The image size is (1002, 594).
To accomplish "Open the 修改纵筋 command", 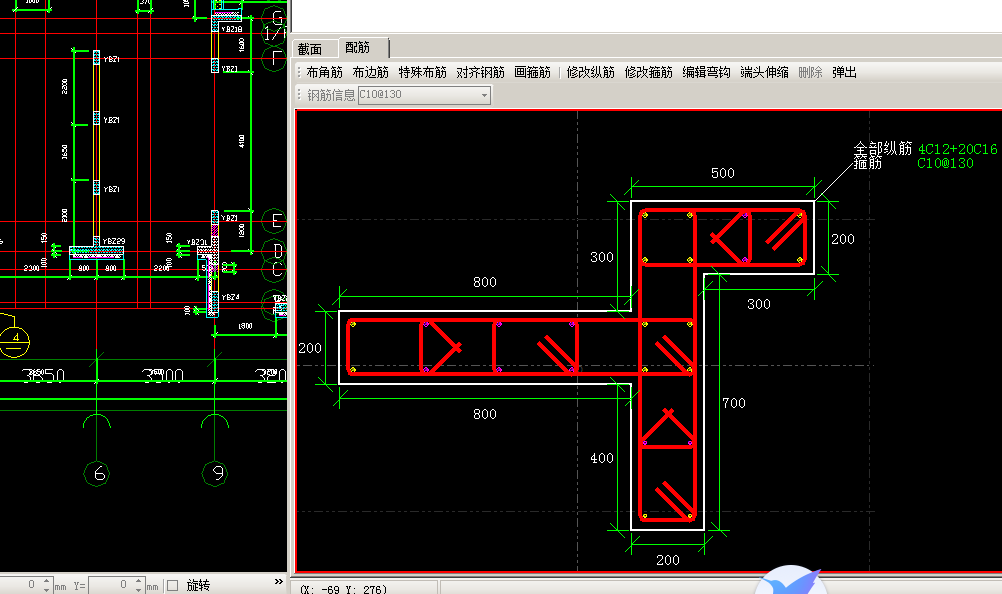I will [590, 72].
